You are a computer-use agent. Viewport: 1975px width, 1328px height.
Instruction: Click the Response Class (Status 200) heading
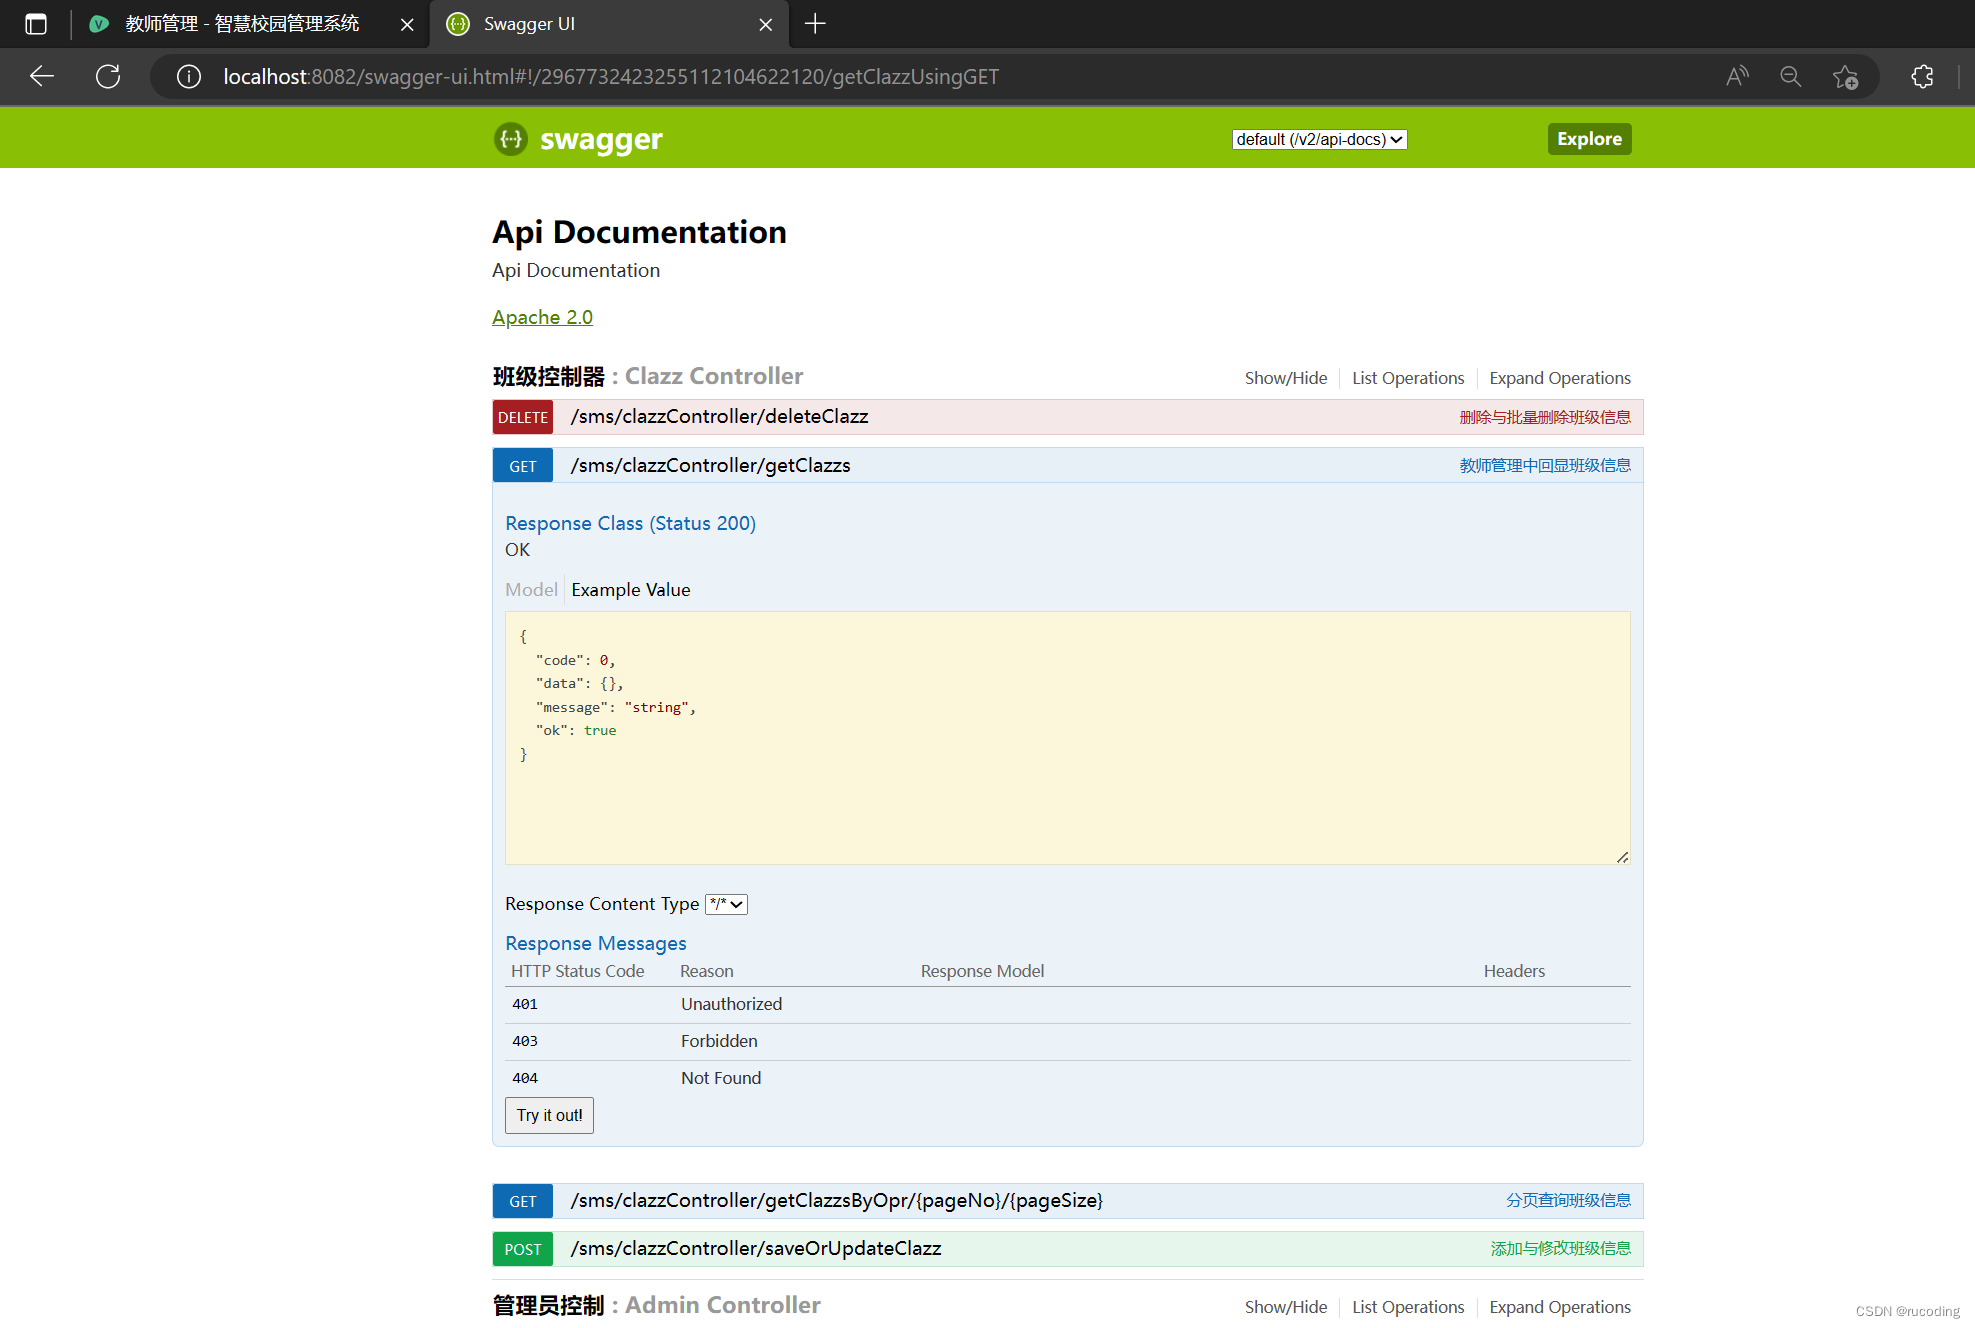(x=630, y=523)
